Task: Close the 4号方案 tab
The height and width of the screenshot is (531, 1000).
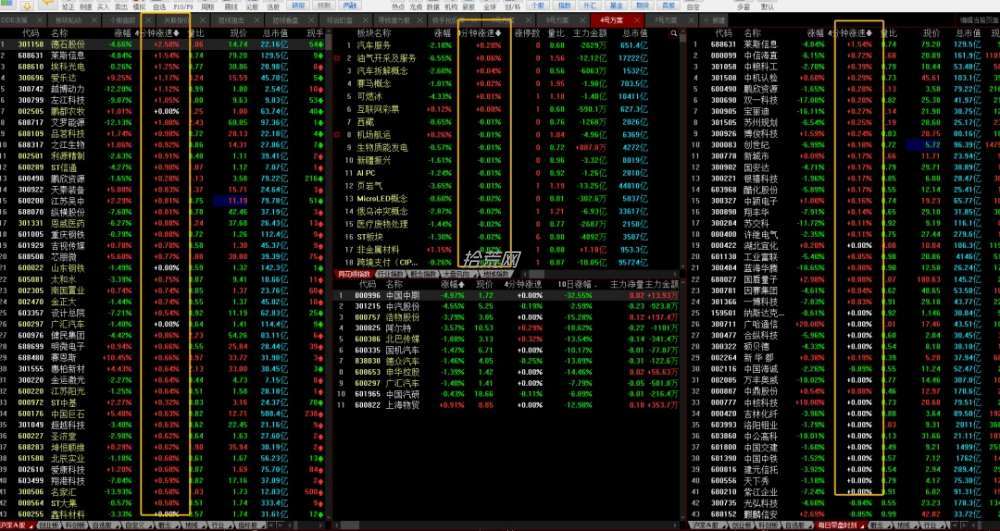Action: [636, 20]
